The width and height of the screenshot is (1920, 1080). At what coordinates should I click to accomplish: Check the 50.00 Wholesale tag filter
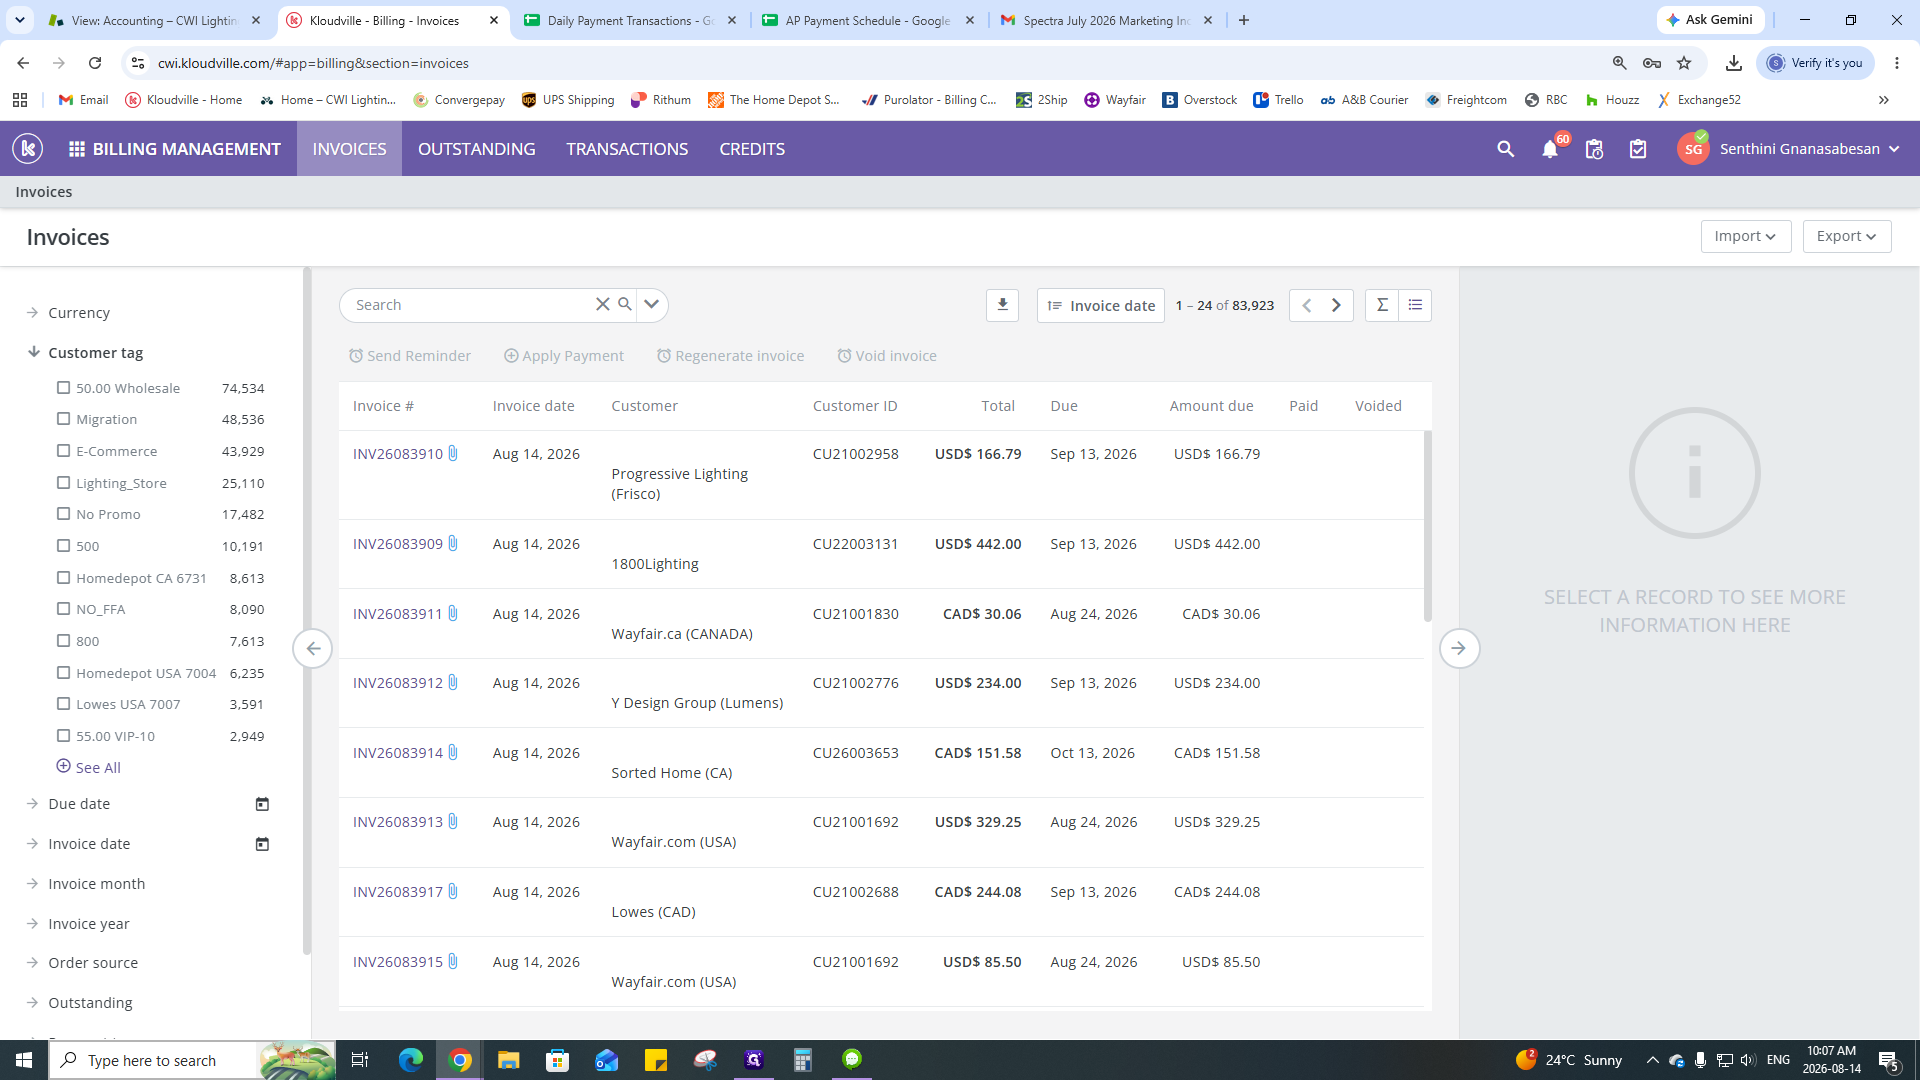tap(63, 387)
